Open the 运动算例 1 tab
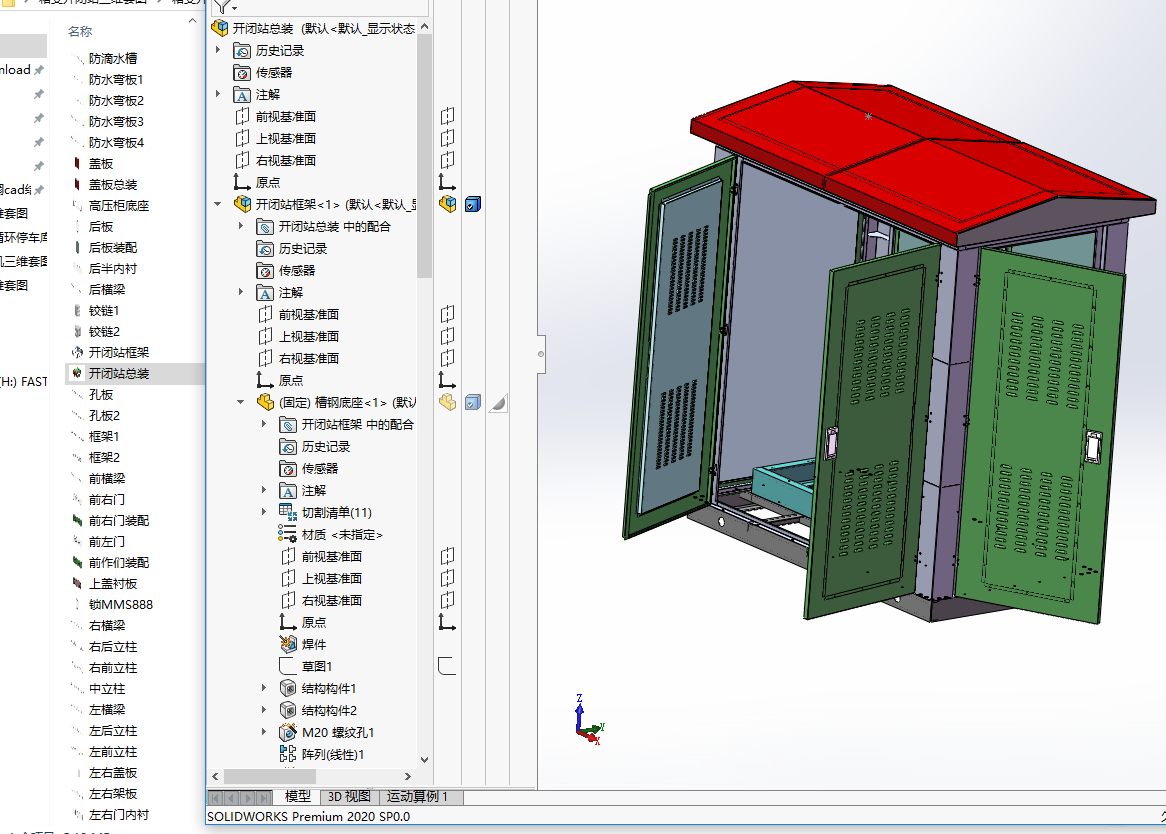1166x834 pixels. coord(417,797)
